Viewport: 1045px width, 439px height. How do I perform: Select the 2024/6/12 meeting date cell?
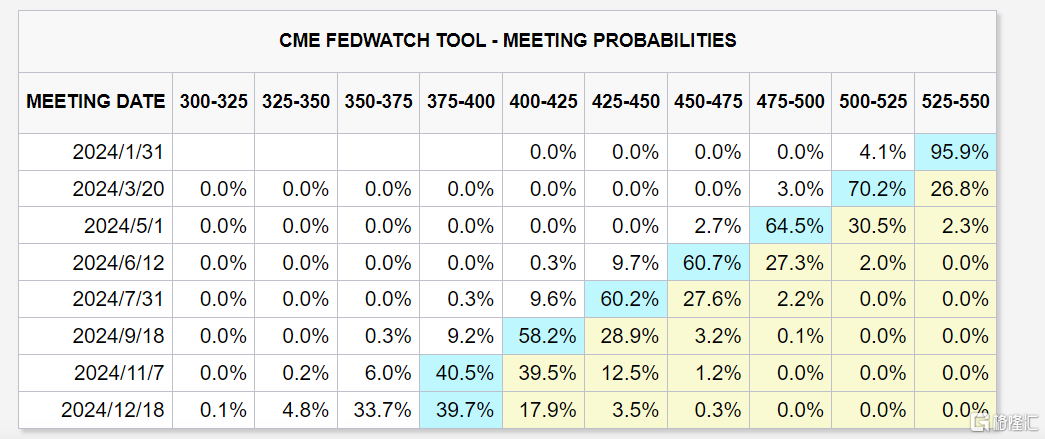point(118,263)
